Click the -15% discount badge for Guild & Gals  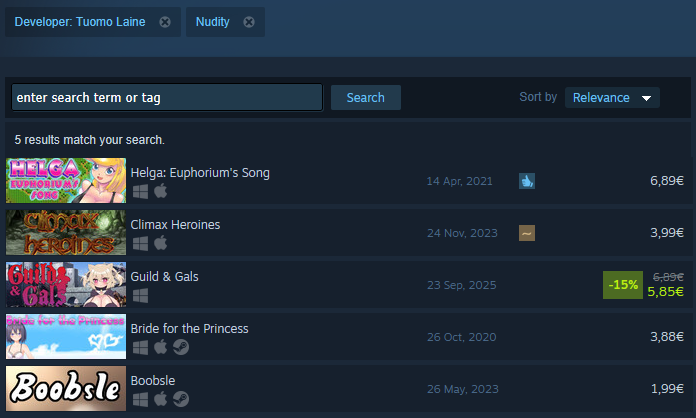pos(622,284)
